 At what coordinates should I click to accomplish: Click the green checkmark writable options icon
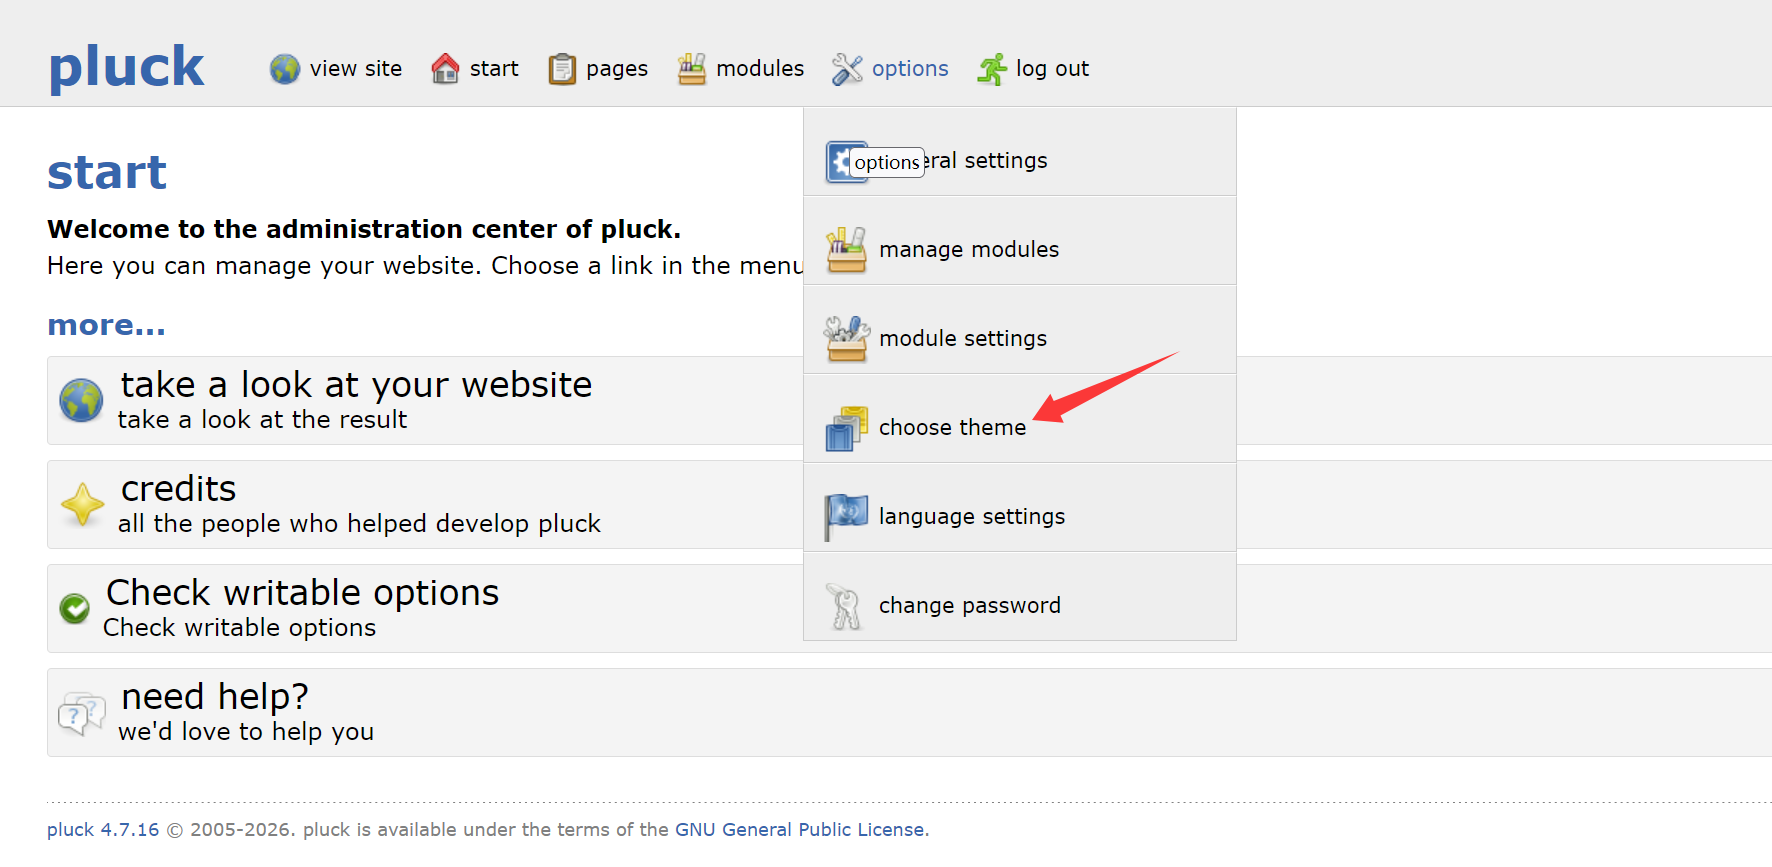(x=75, y=608)
